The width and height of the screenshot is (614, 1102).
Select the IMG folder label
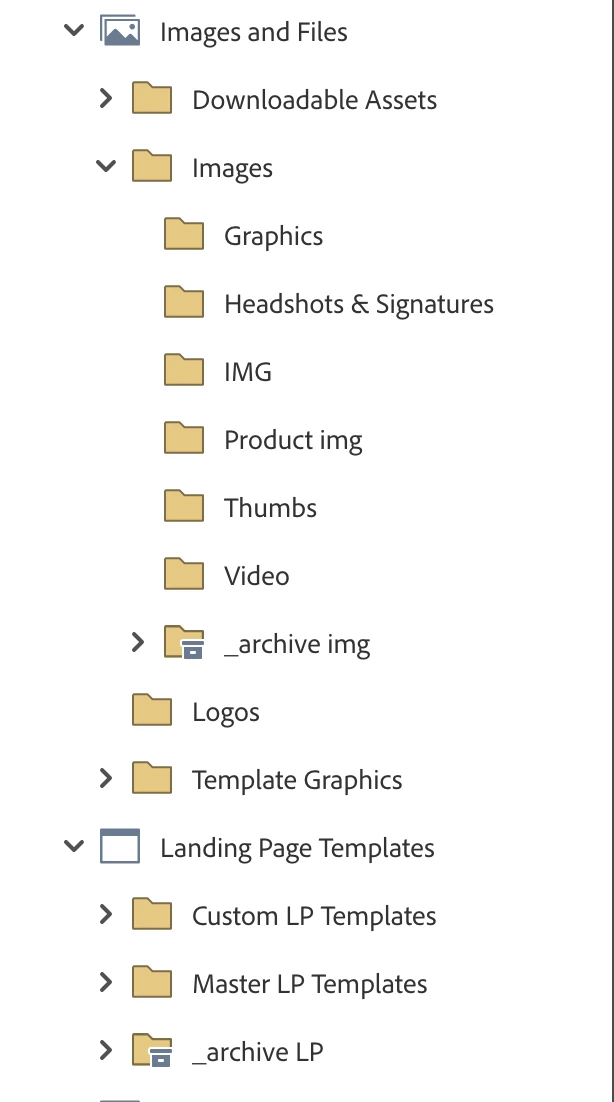[x=248, y=372]
